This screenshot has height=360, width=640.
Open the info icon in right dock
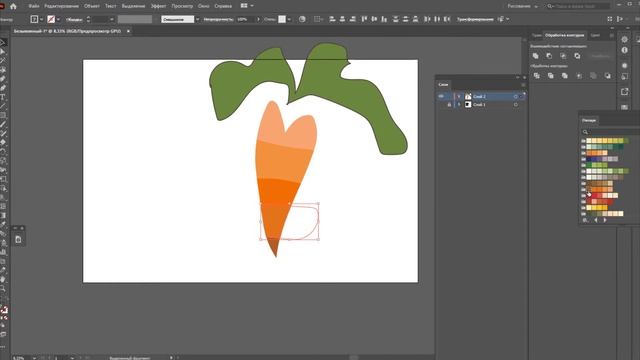[x=624, y=50]
